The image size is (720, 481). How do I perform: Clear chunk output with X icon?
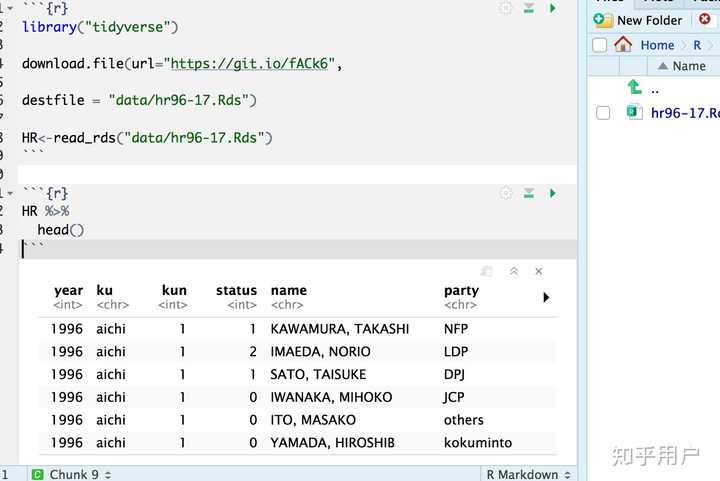pyautogui.click(x=539, y=271)
